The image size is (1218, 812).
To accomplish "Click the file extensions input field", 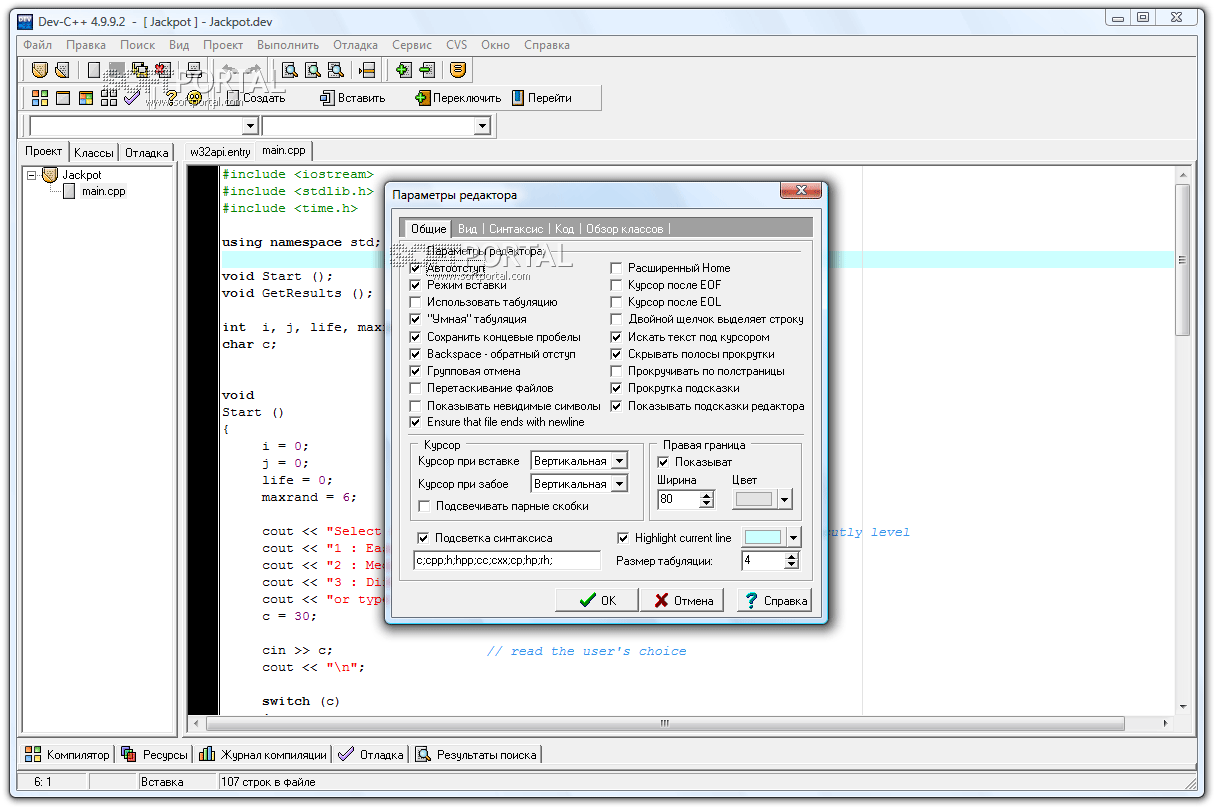I will tap(506, 560).
